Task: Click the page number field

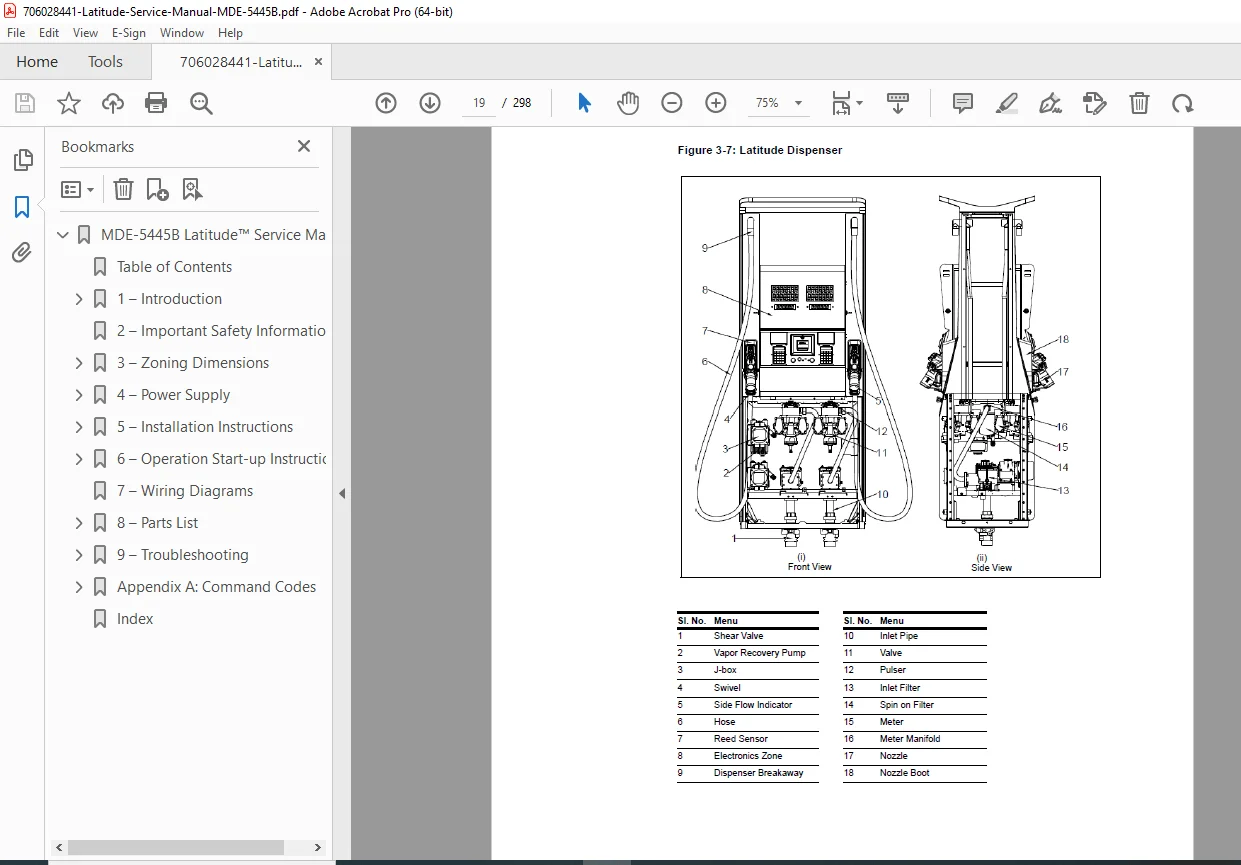Action: (x=479, y=103)
